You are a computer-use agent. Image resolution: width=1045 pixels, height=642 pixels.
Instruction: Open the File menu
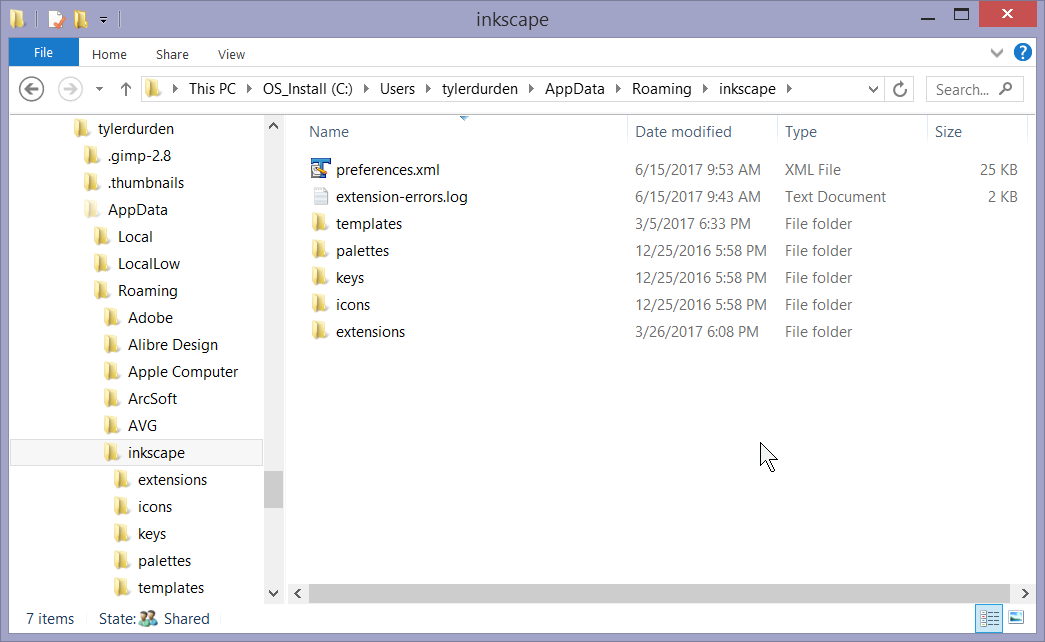click(x=43, y=51)
